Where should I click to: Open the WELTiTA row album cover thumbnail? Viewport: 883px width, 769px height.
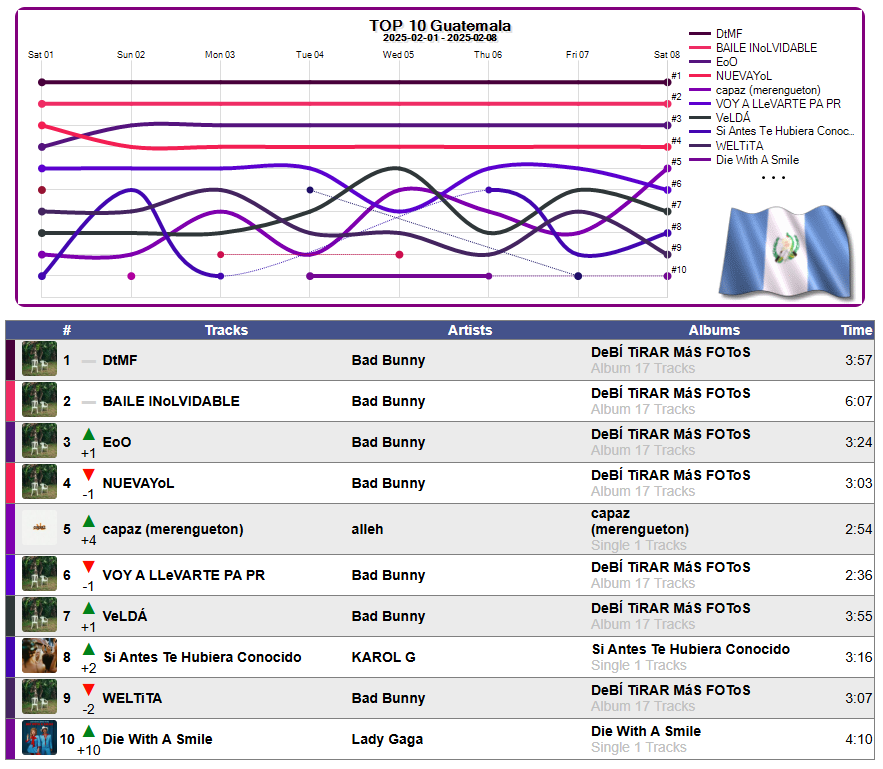click(x=39, y=697)
